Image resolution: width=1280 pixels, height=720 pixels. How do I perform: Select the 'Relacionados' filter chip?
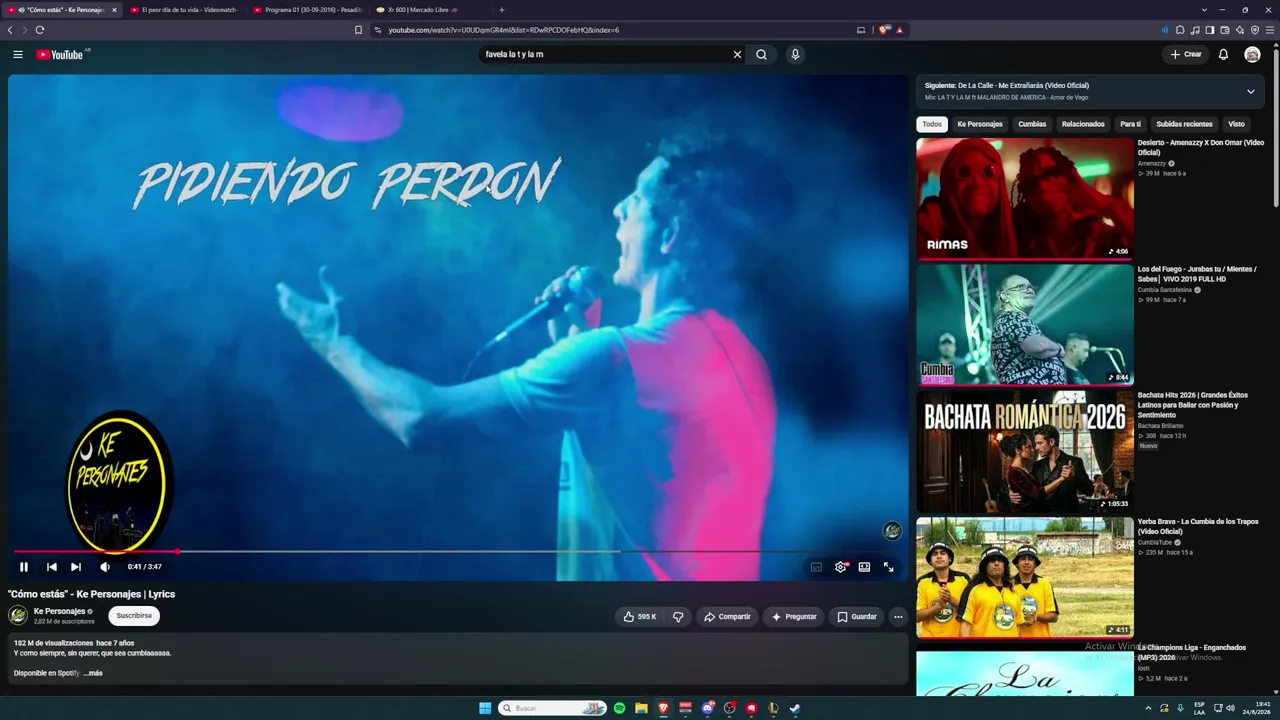coord(1083,124)
